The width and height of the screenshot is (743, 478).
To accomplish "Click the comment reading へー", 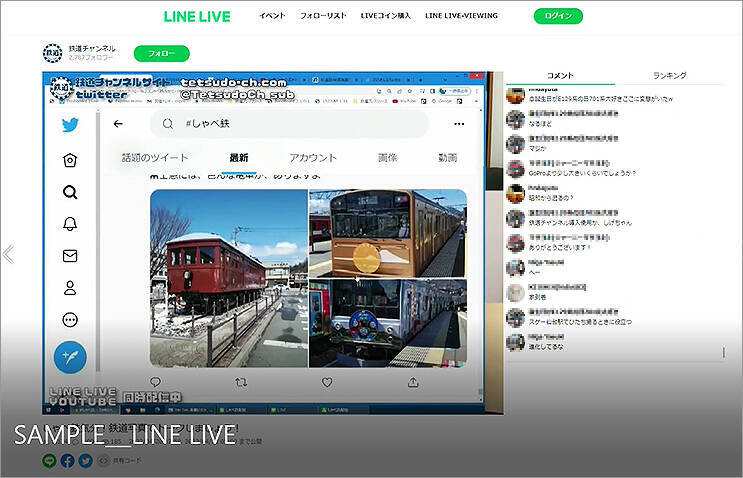I will pyautogui.click(x=534, y=272).
